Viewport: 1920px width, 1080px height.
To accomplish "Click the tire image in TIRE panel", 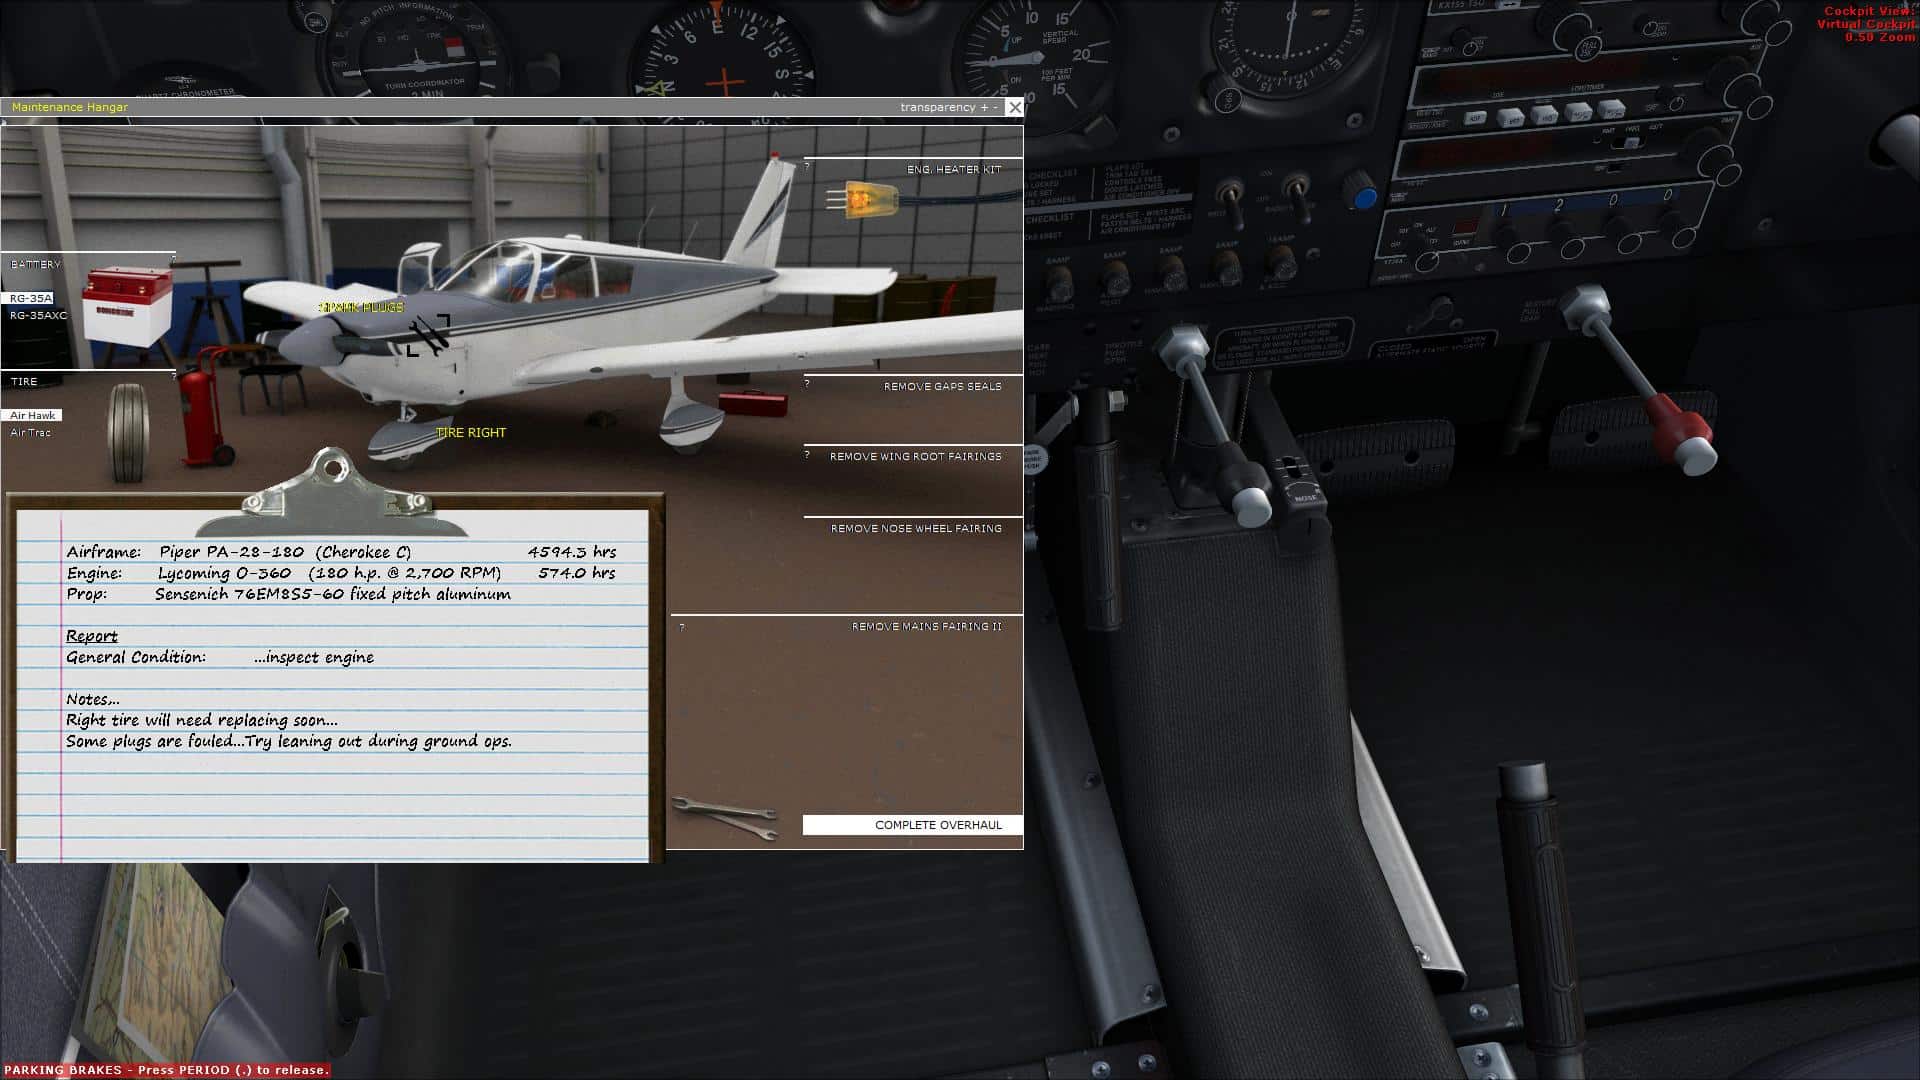I will (128, 432).
